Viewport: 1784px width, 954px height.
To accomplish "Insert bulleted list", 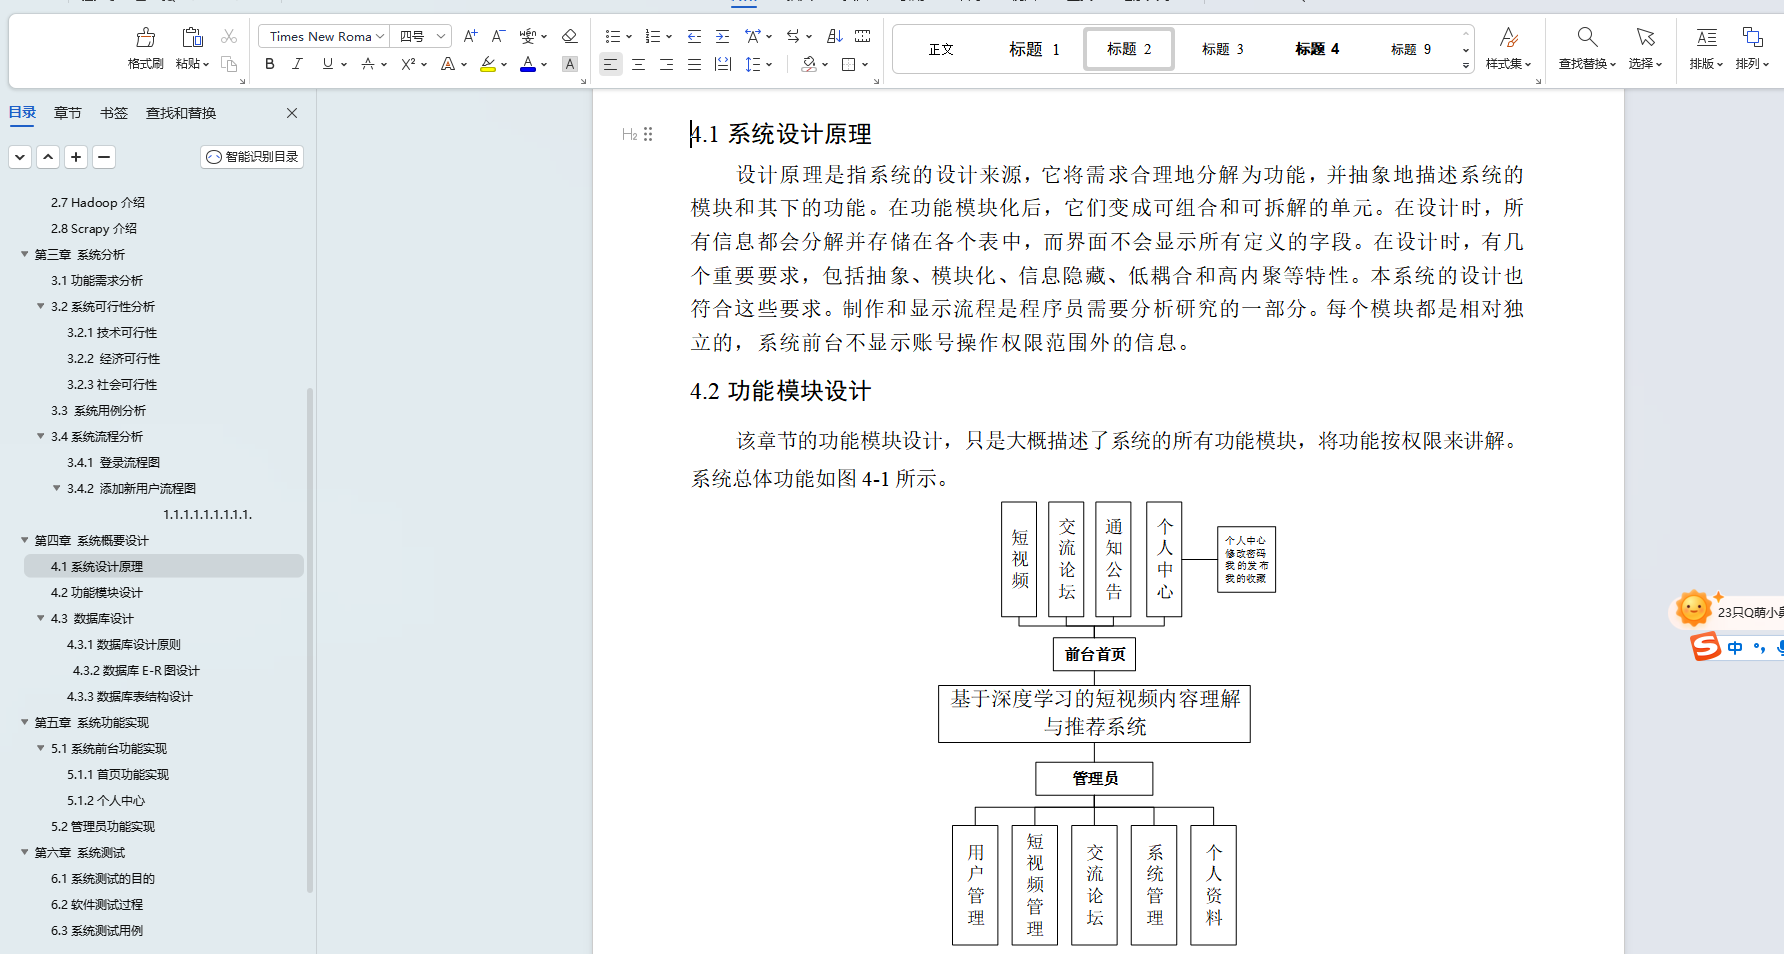I will 613,36.
